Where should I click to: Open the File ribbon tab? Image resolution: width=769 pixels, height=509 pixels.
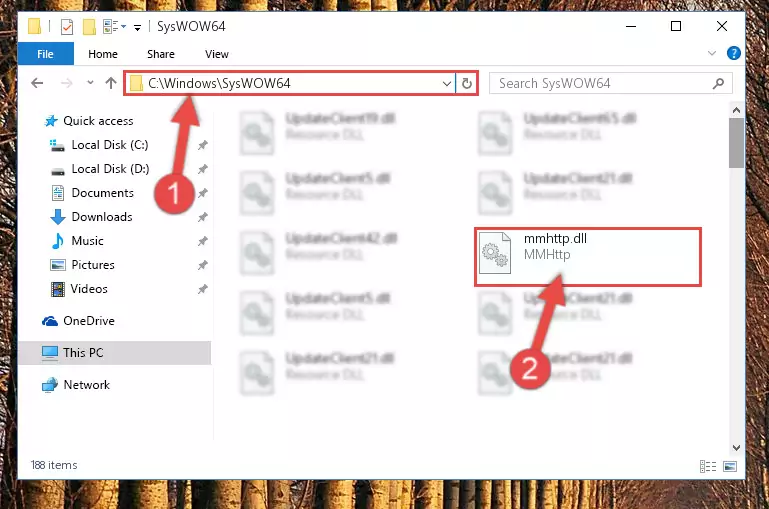46,54
